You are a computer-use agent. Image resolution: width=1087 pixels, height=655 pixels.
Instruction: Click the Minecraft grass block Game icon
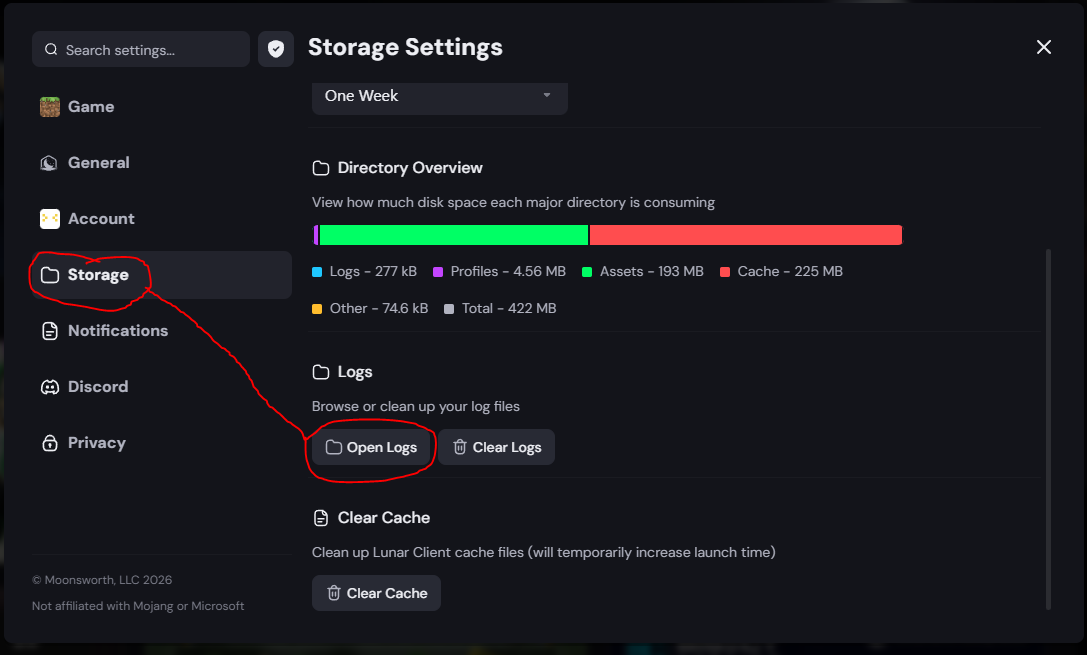(50, 107)
